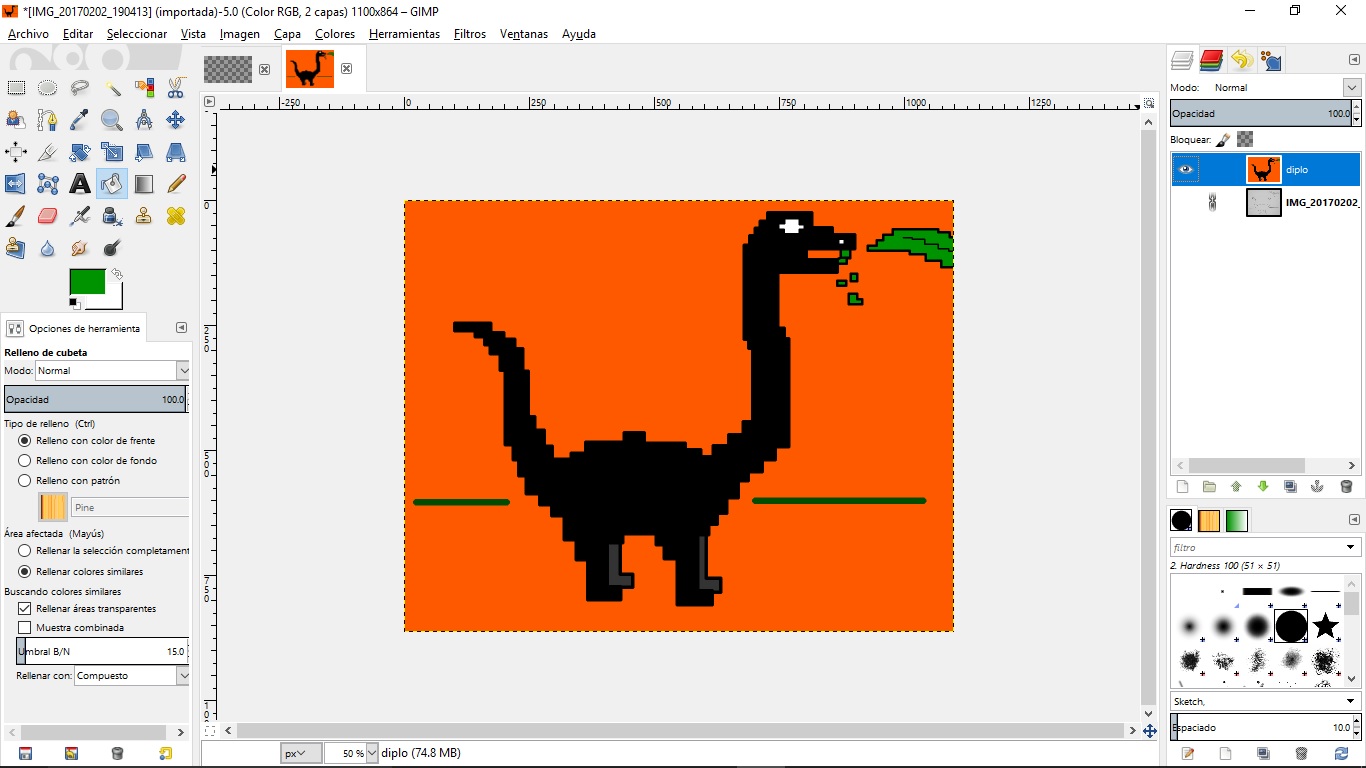1366x768 pixels.
Task: Select the Flip tool
Action: tap(16, 184)
